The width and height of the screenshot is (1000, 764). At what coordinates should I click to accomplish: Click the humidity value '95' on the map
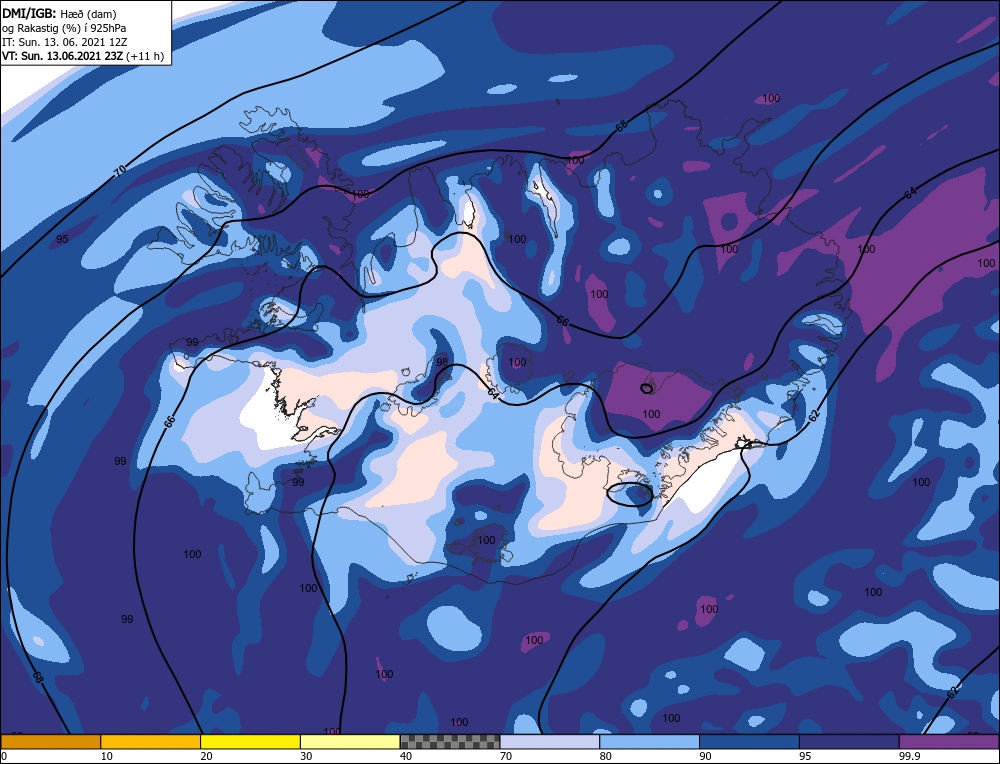(x=62, y=239)
